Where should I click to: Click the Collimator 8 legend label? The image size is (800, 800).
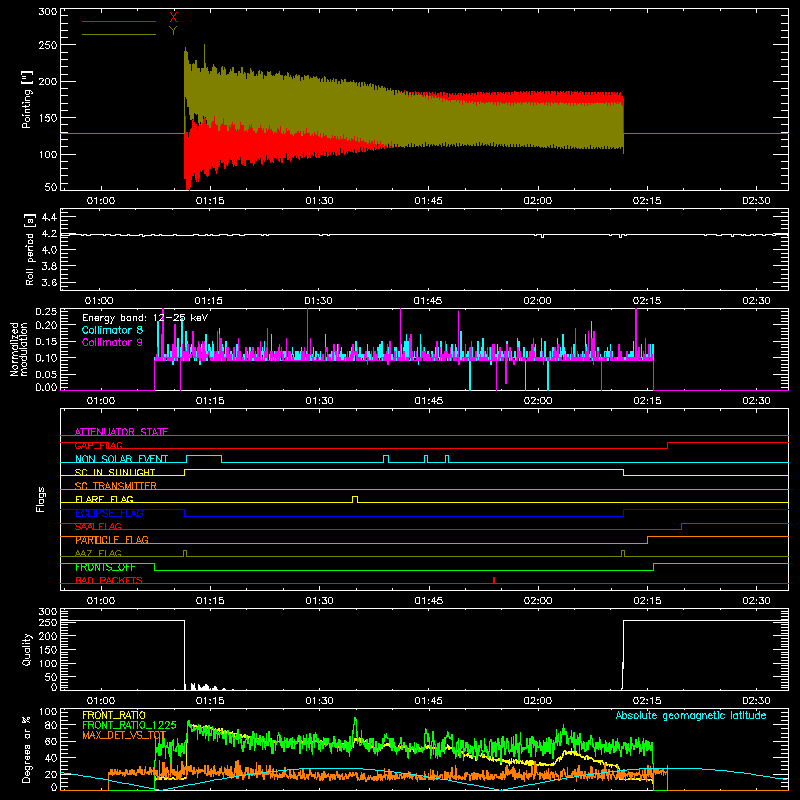coord(112,330)
